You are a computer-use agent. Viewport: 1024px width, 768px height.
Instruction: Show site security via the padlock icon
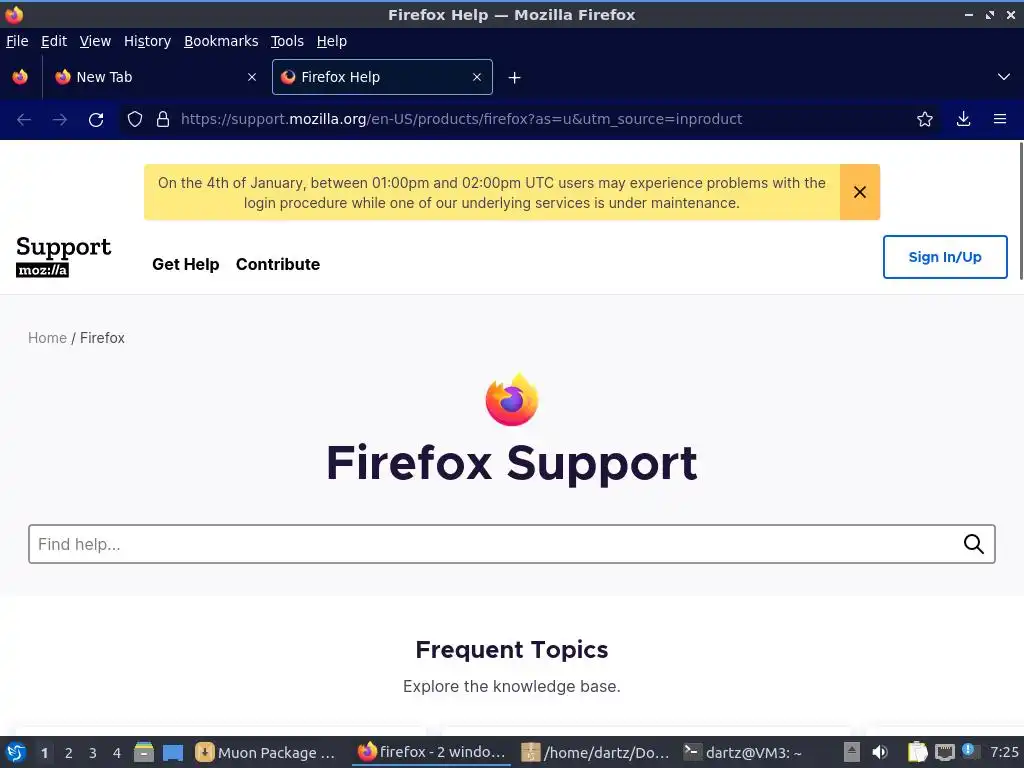point(163,120)
